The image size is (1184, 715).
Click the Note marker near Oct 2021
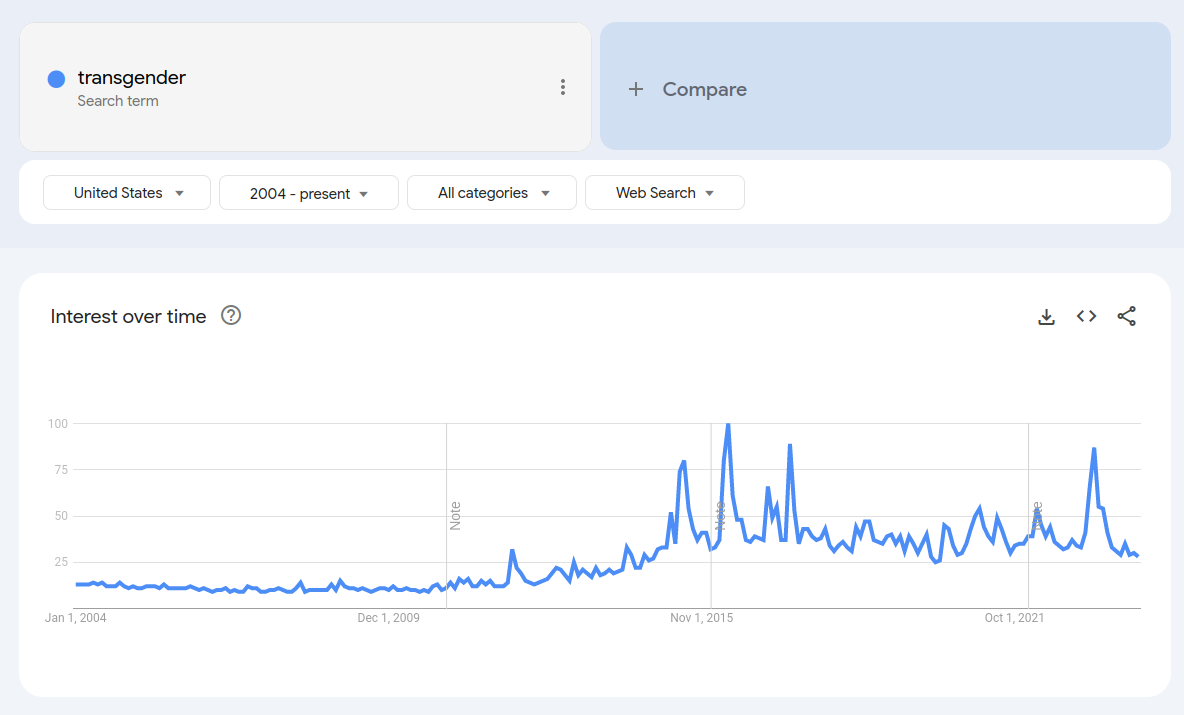point(1037,516)
